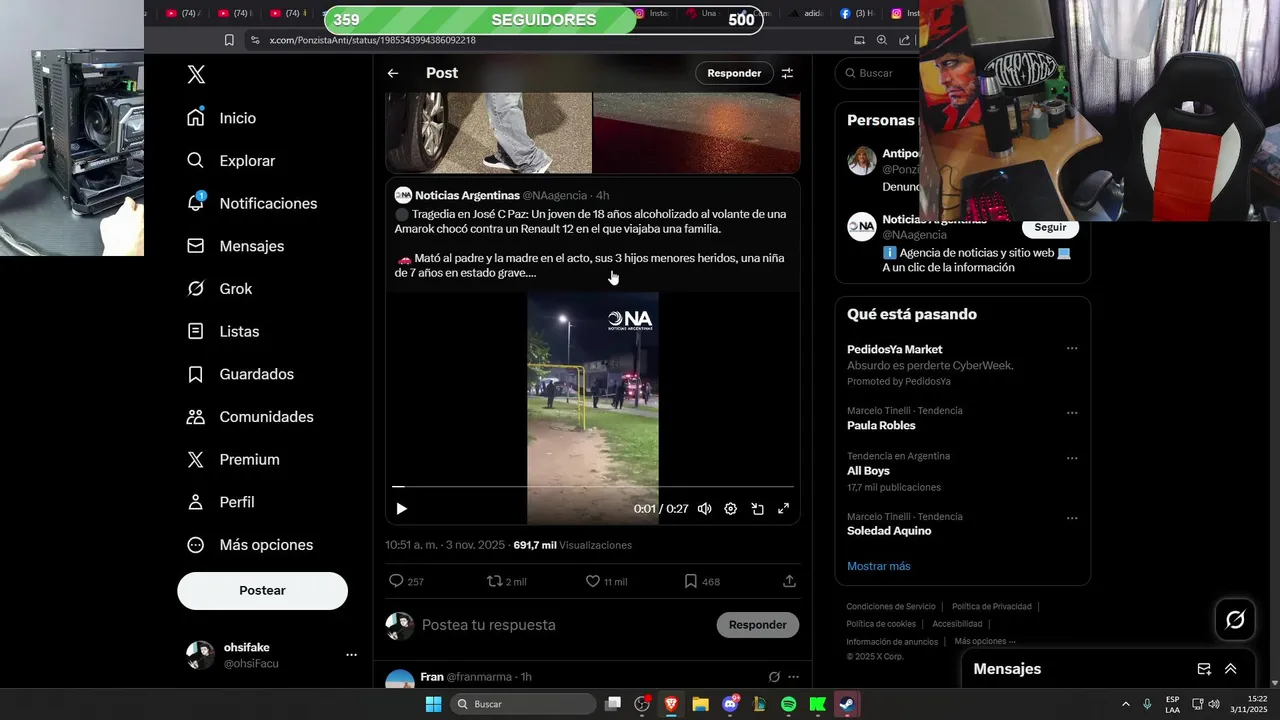The image size is (1280, 720).
Task: Click the Buscar search box on X
Action: click(879, 73)
